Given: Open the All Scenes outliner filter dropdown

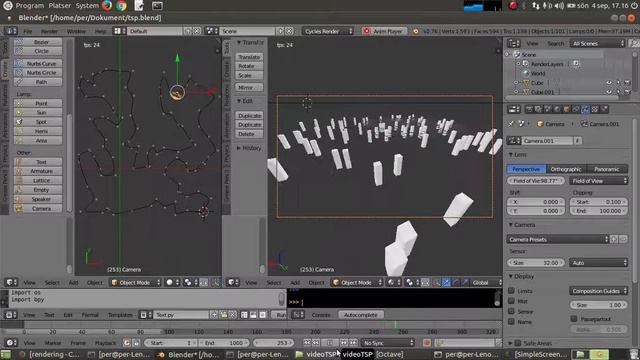Looking at the screenshot, I should pos(598,43).
